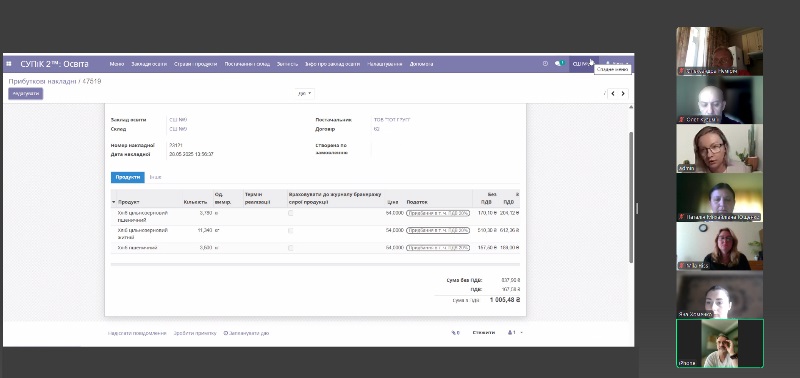
Task: Click the Хліб цільнозерновий житній product row
Action: click(x=315, y=234)
